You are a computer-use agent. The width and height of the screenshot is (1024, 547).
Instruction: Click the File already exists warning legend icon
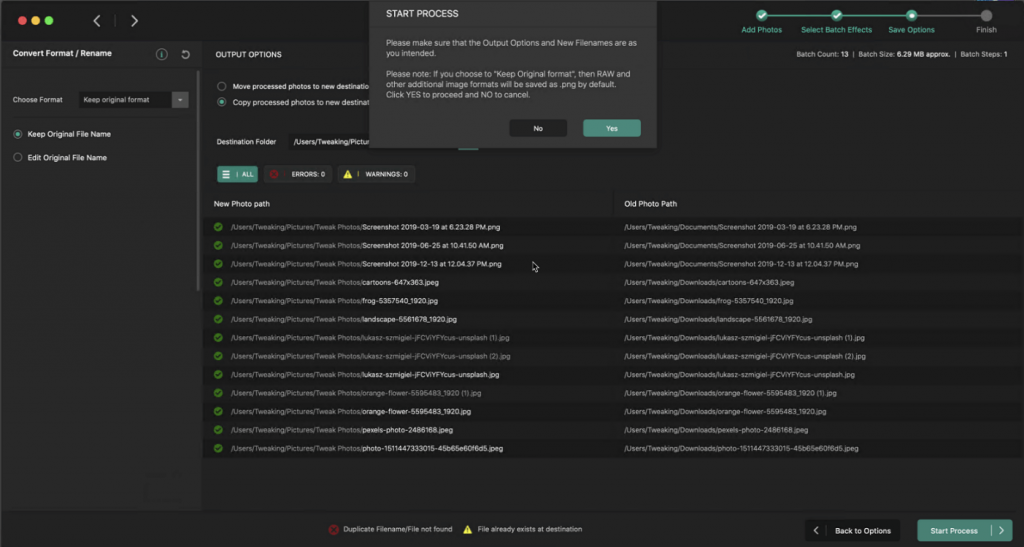coord(468,529)
